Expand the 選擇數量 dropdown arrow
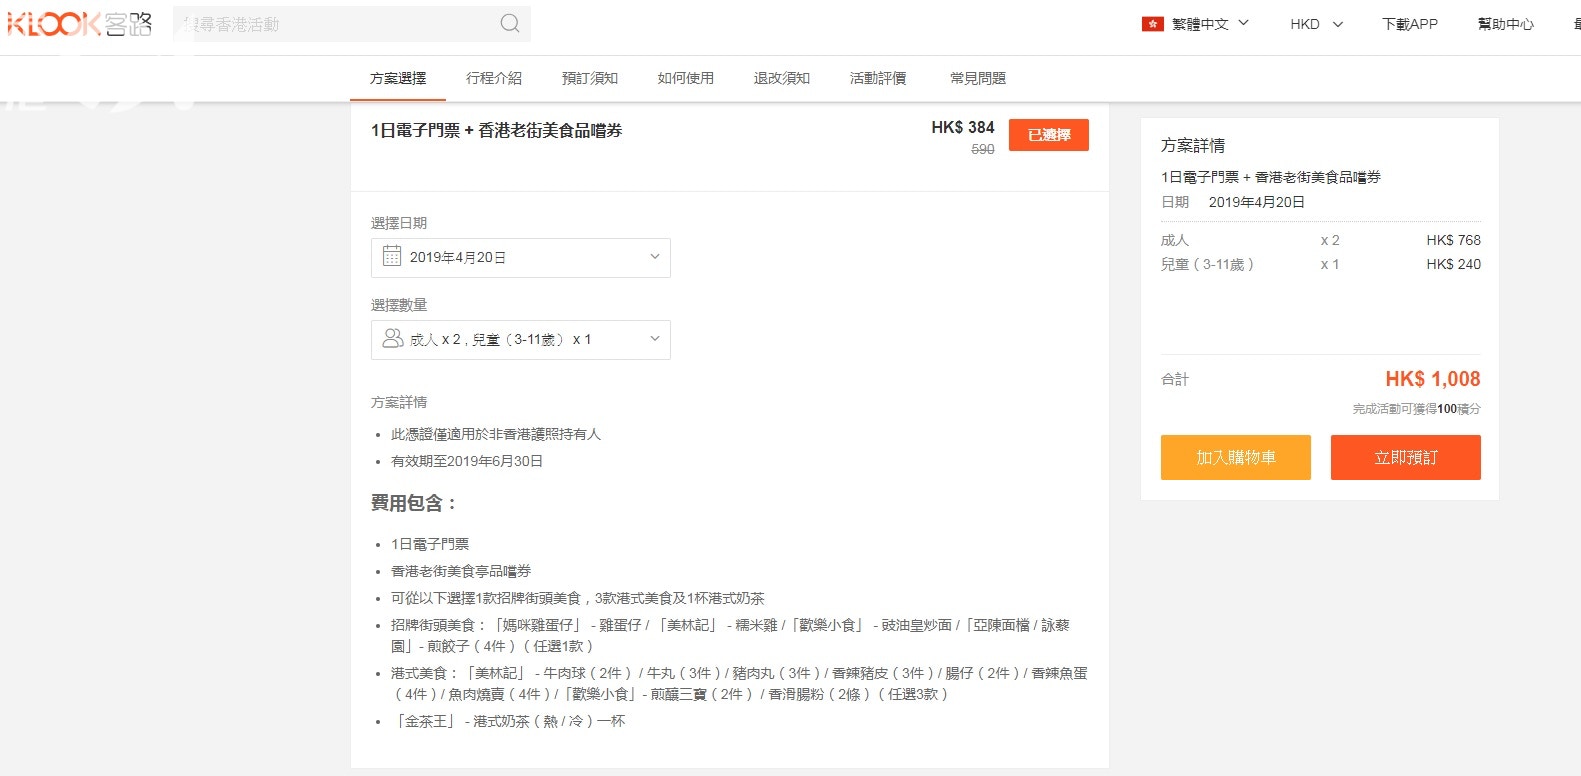Image resolution: width=1581 pixels, height=776 pixels. point(654,339)
